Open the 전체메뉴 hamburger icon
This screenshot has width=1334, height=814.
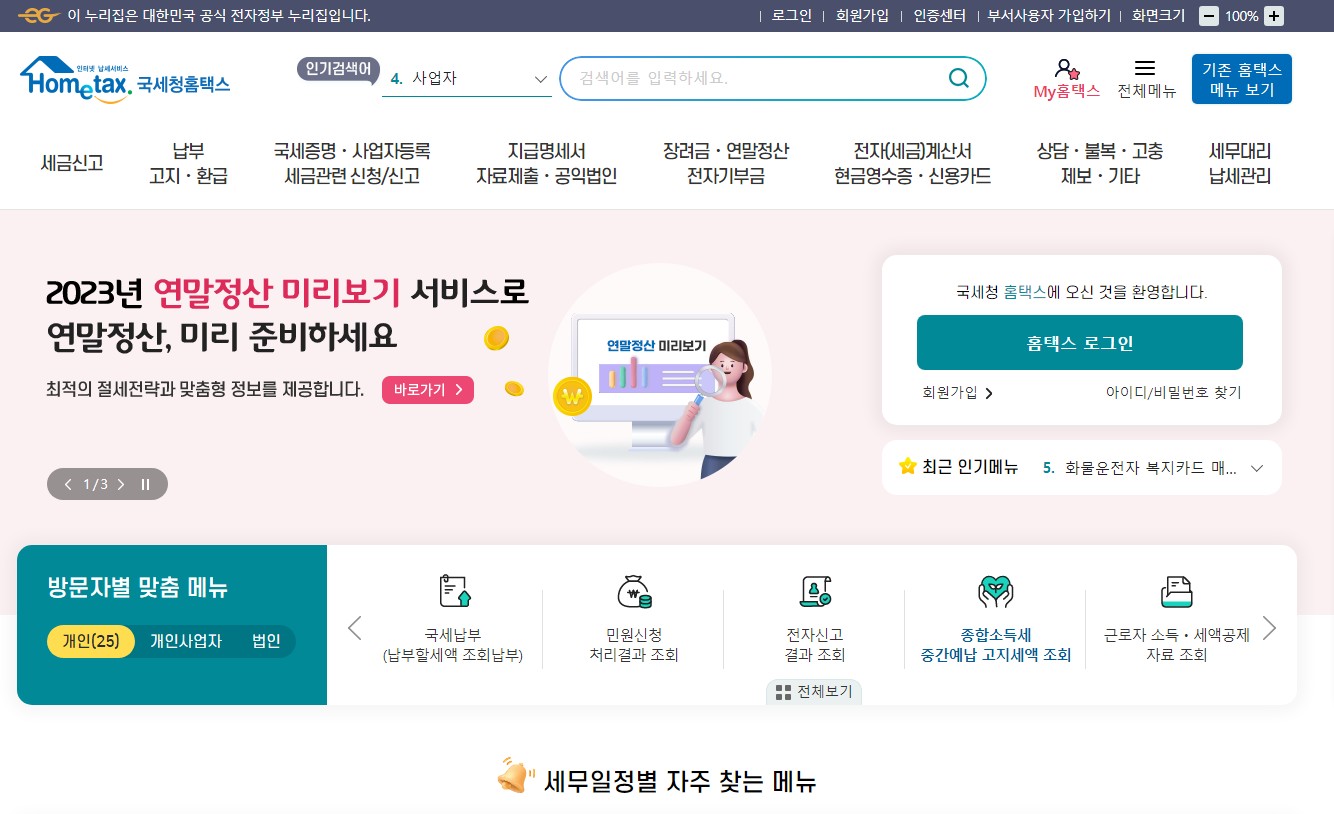click(x=1146, y=68)
